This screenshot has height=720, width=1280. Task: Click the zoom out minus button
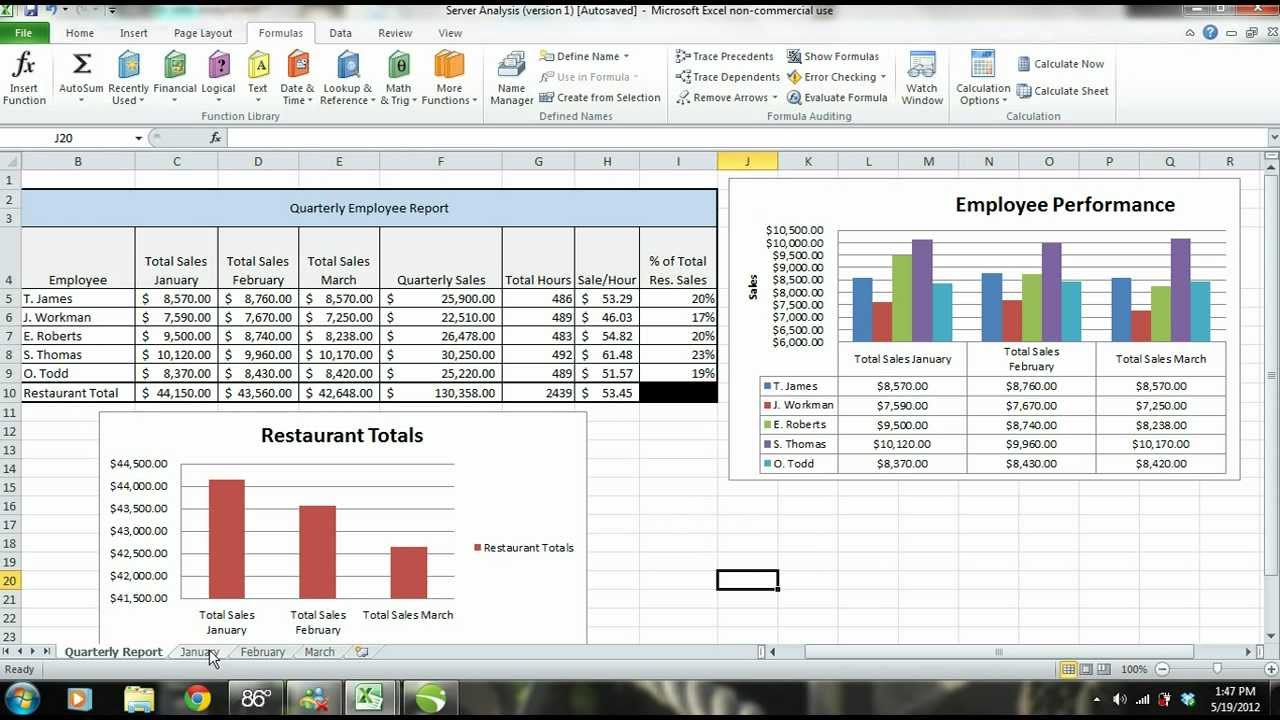tap(1163, 669)
